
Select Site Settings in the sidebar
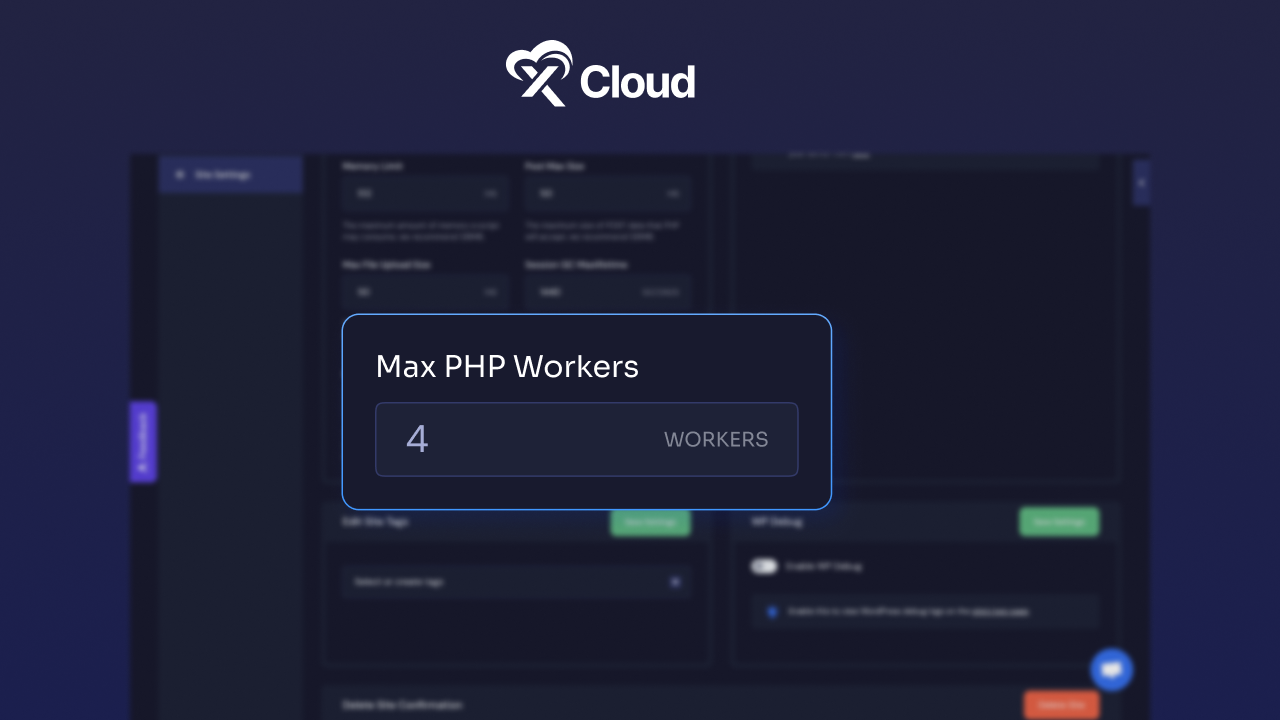click(225, 174)
